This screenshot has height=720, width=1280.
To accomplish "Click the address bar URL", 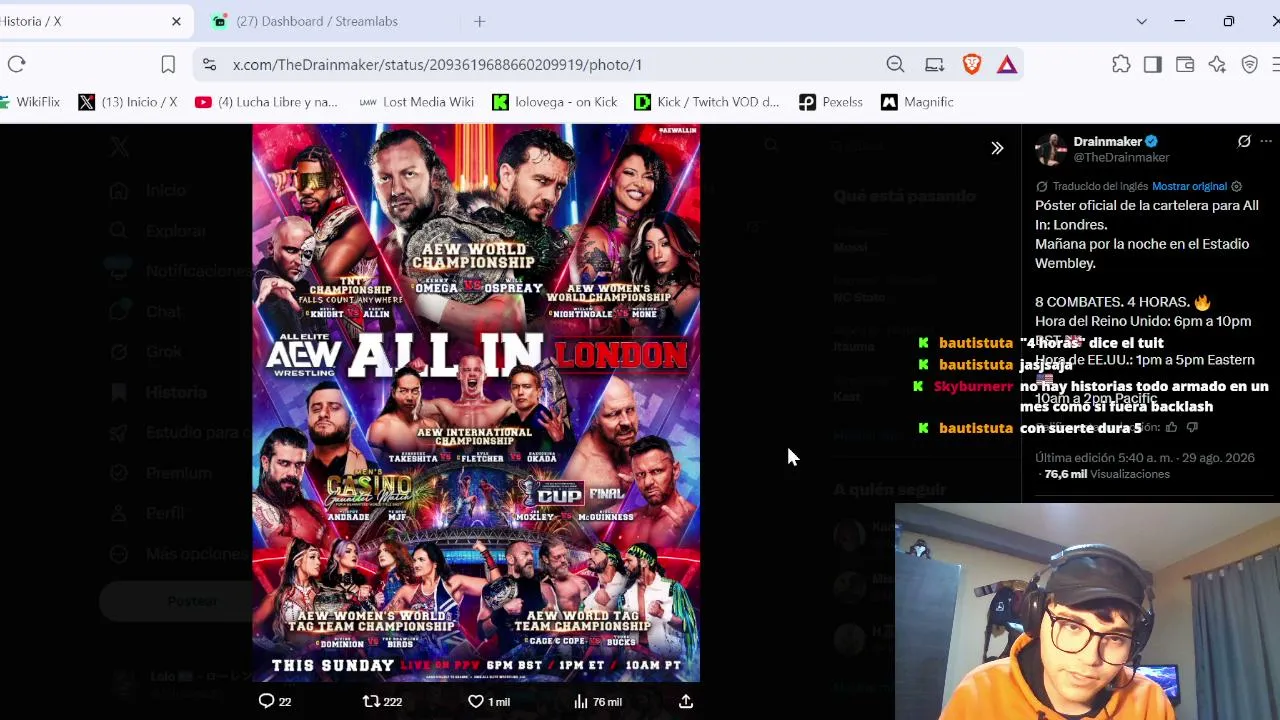I will click(x=437, y=64).
